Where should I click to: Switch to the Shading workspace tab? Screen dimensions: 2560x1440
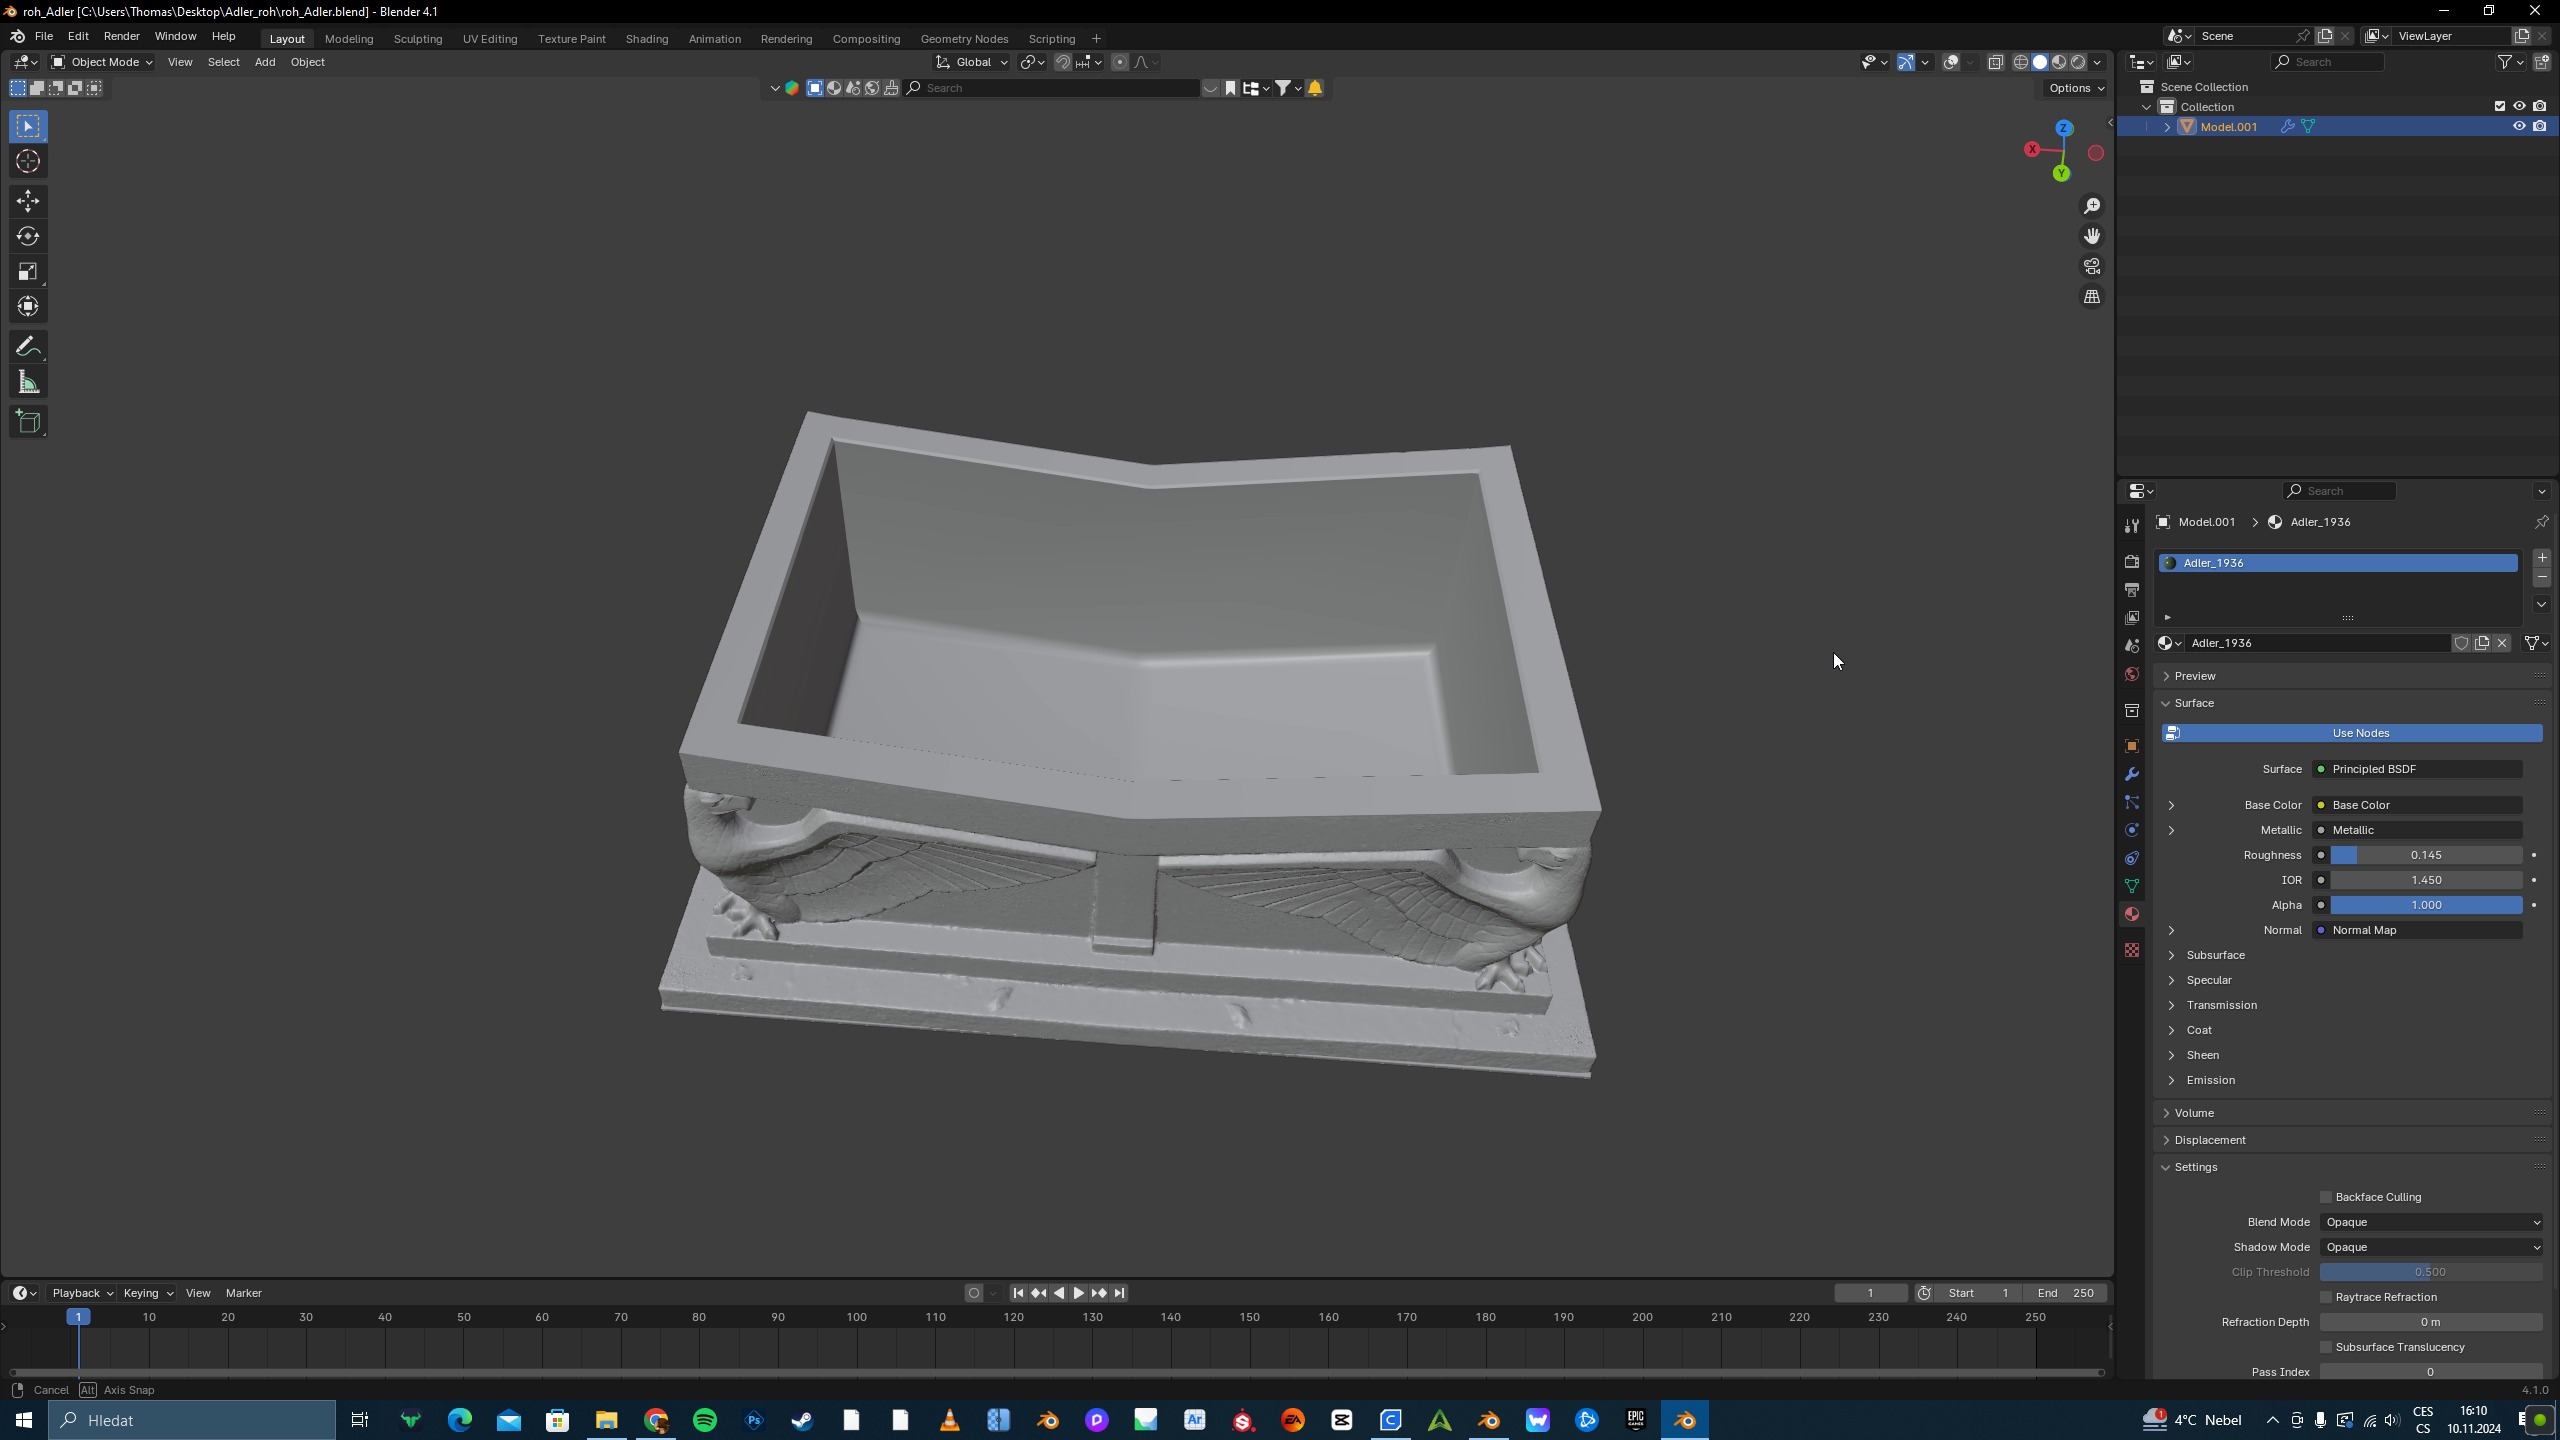coord(647,38)
